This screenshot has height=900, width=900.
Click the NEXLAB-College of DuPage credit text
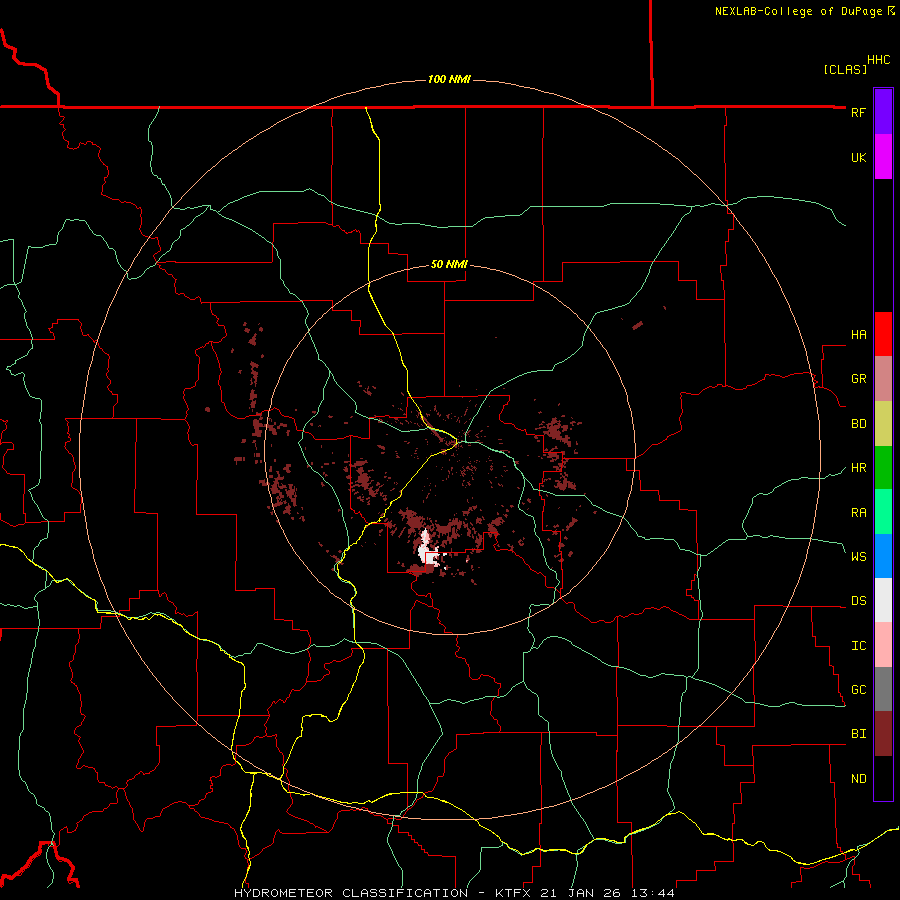798,11
